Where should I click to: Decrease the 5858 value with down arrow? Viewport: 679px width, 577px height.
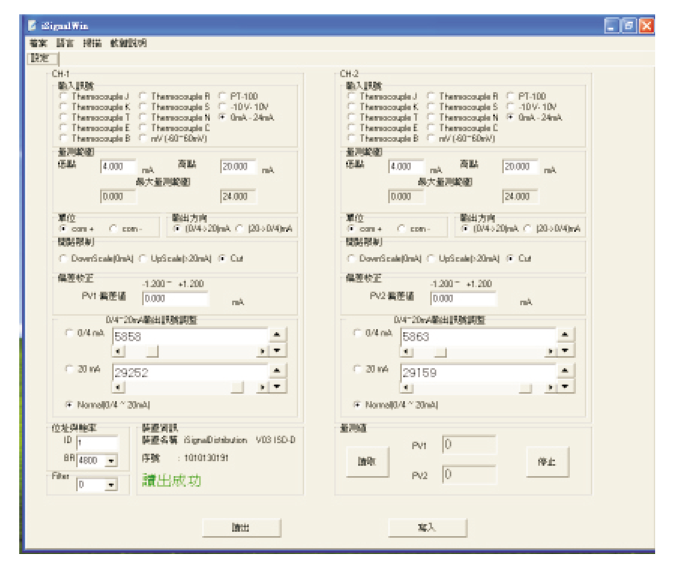point(277,350)
